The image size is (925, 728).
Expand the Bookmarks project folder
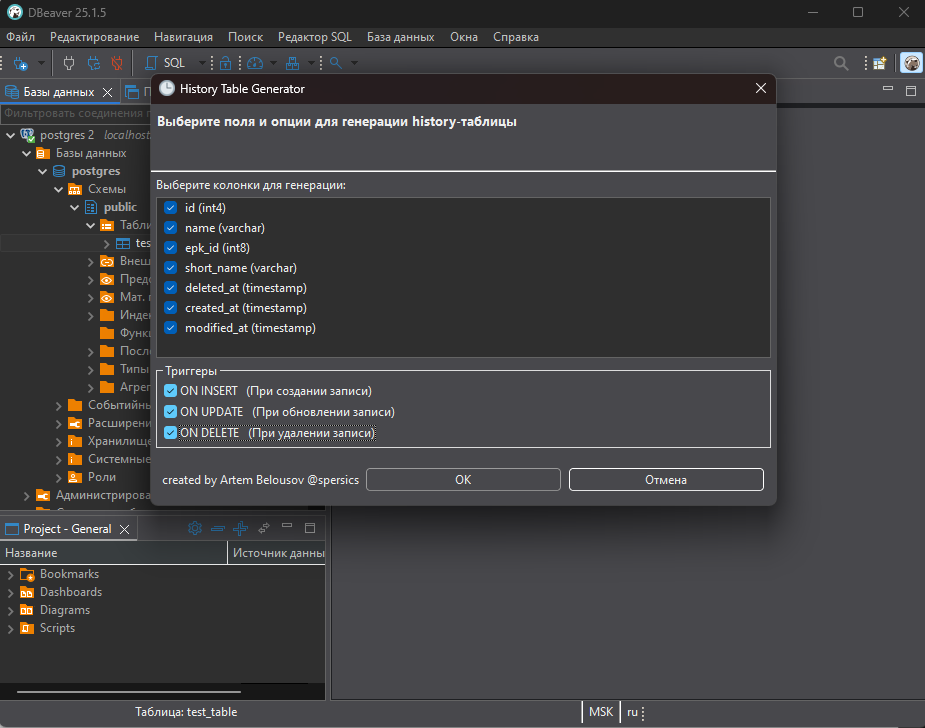pos(10,575)
